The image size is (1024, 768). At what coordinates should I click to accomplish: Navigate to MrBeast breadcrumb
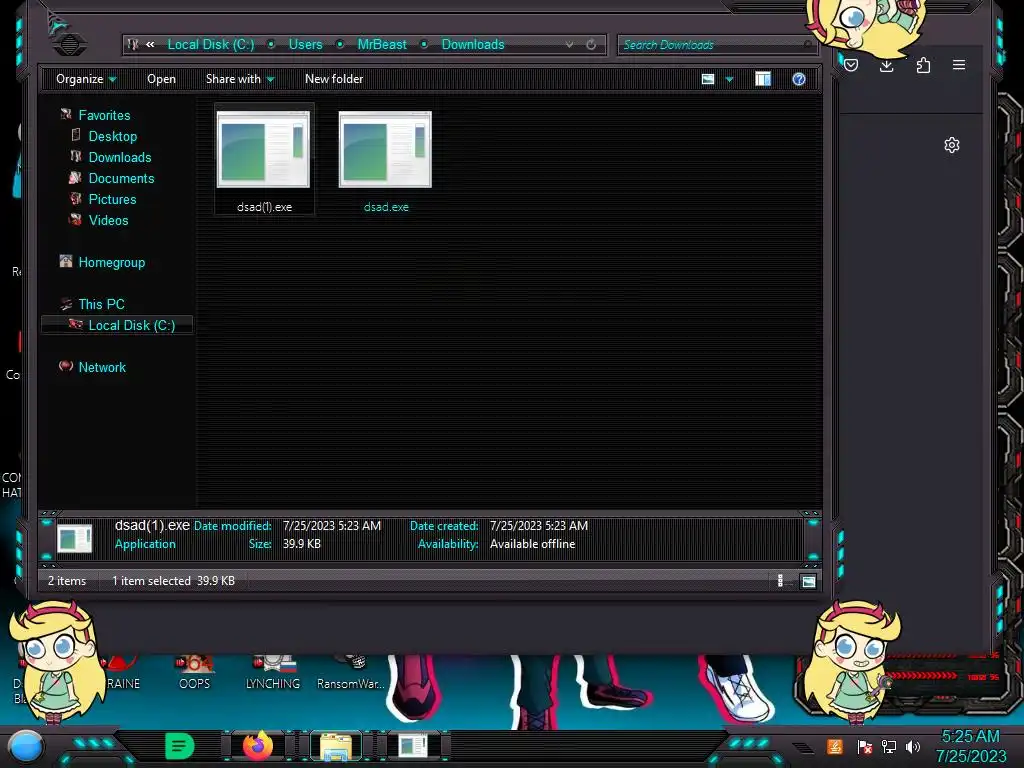point(382,44)
